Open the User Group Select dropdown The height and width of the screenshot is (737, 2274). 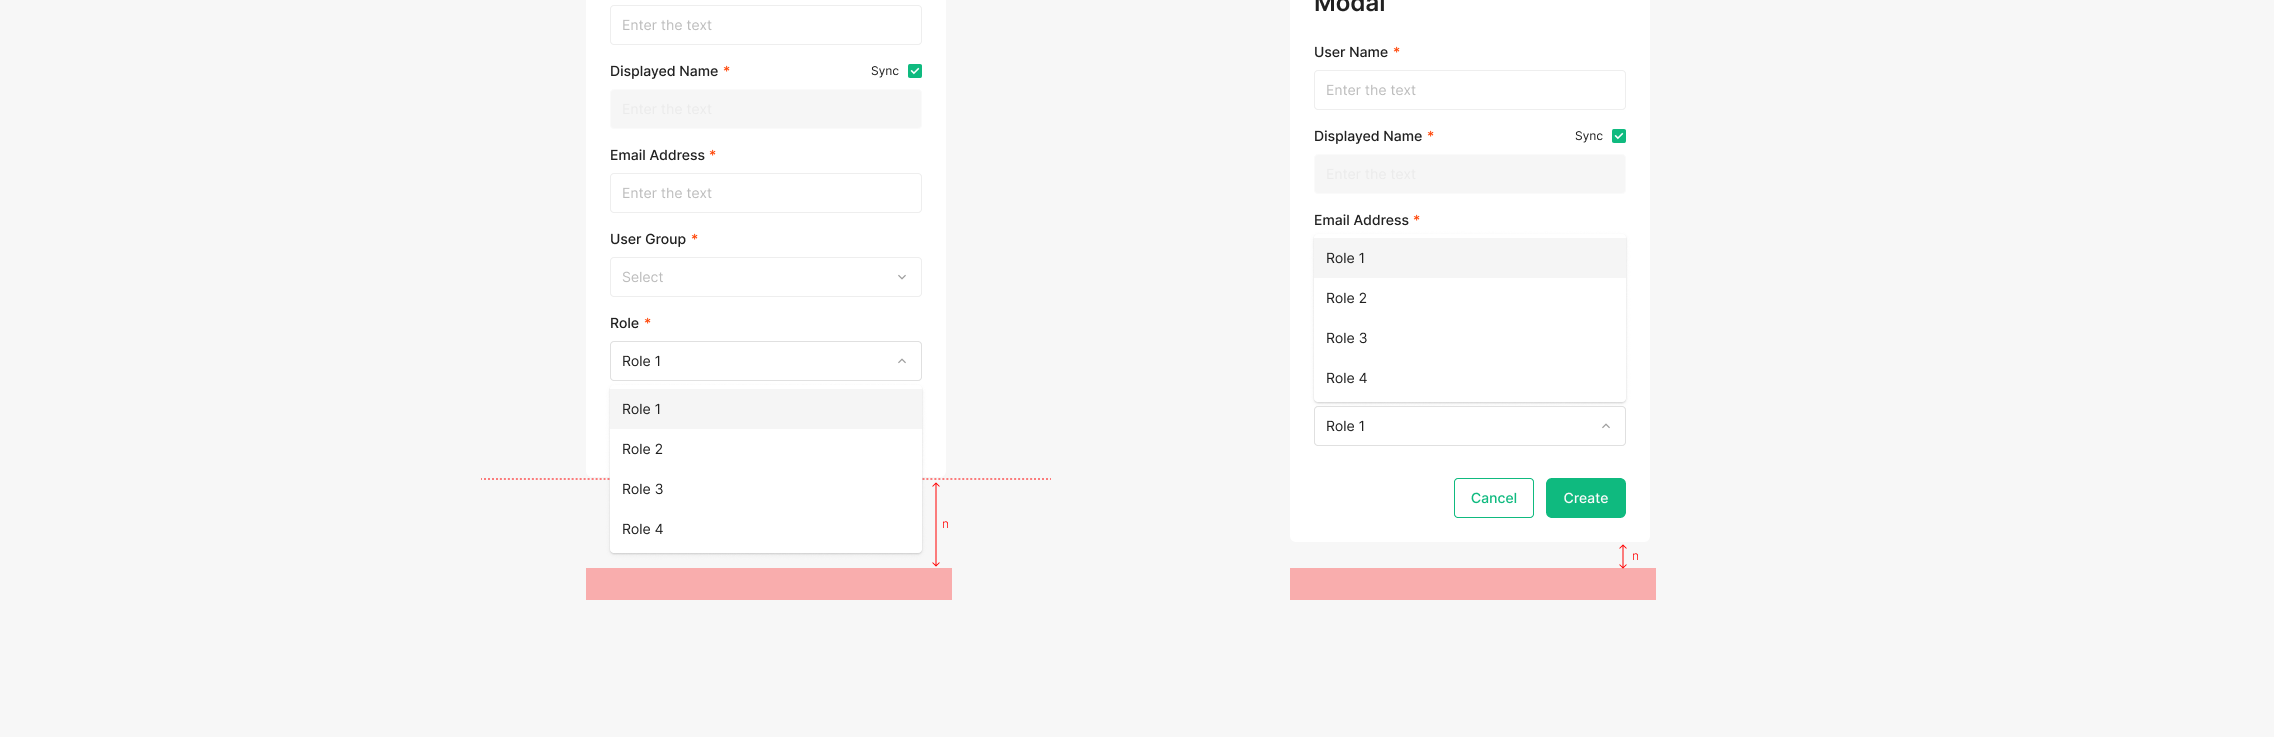(765, 277)
